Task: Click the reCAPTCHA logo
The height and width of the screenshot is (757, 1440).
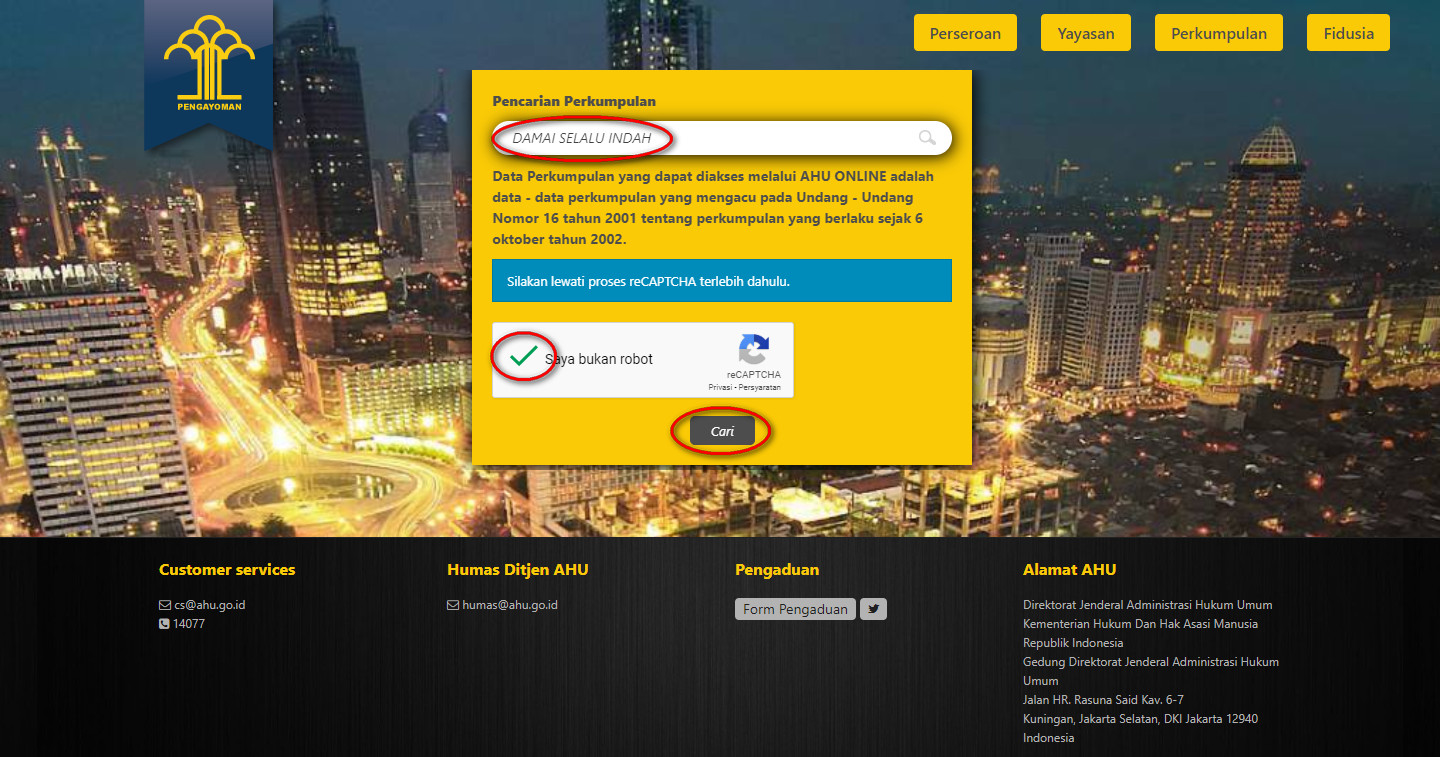Action: coord(753,350)
